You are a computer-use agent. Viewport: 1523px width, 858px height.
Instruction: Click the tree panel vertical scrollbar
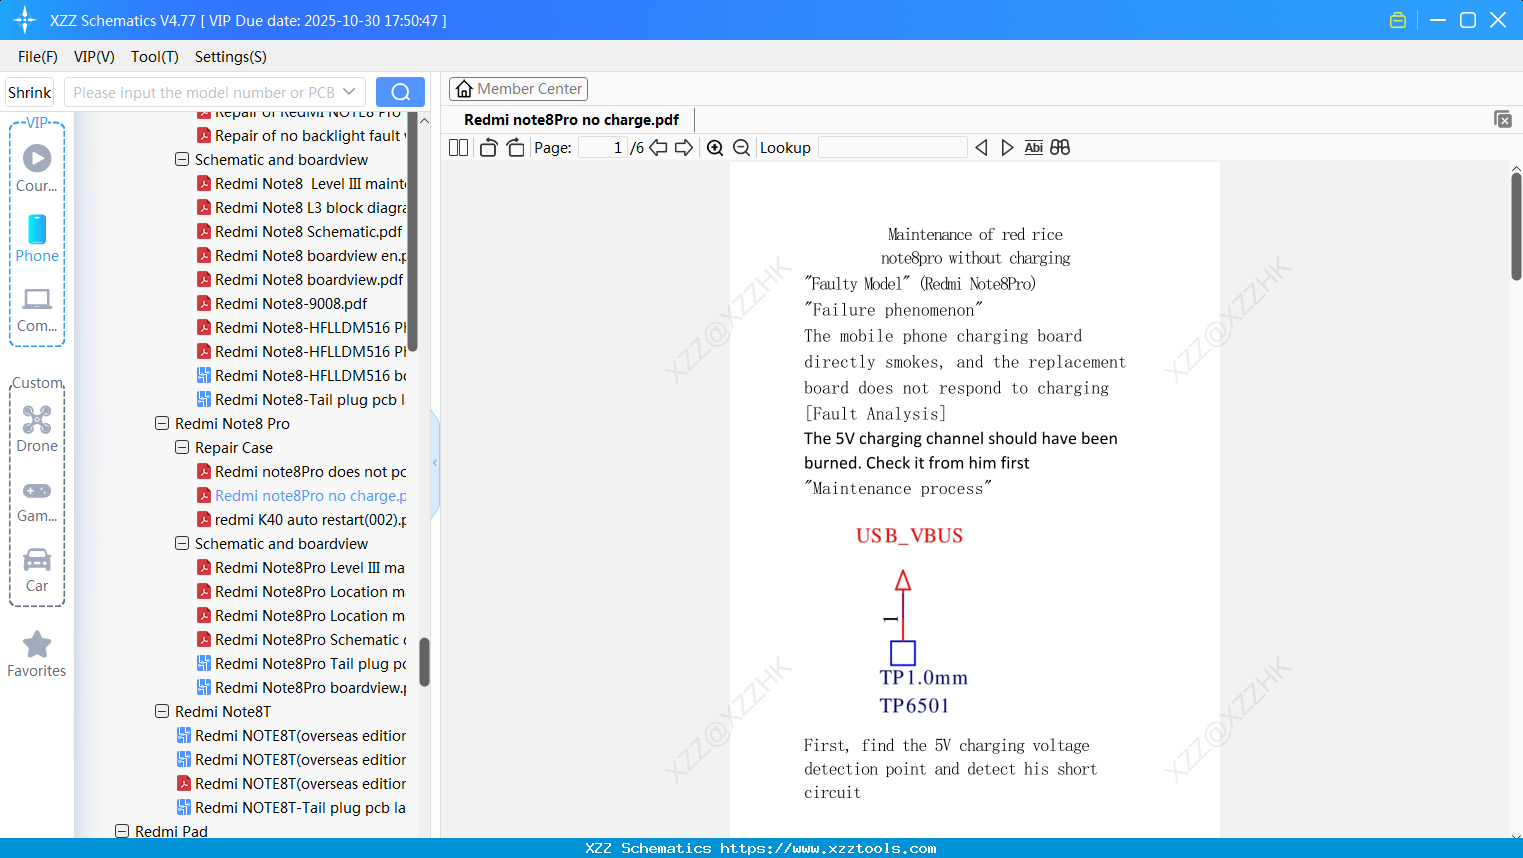(424, 662)
